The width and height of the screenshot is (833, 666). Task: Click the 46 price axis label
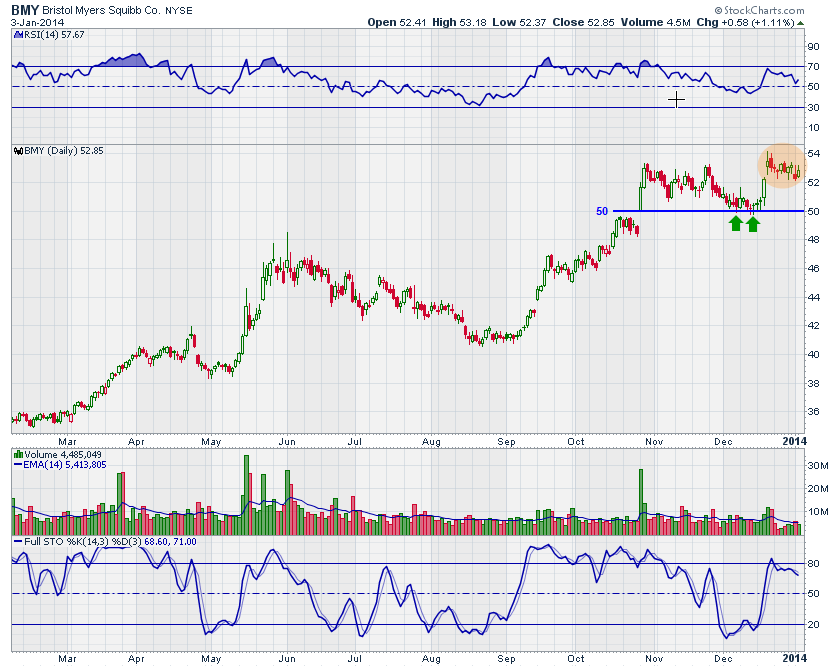813,268
